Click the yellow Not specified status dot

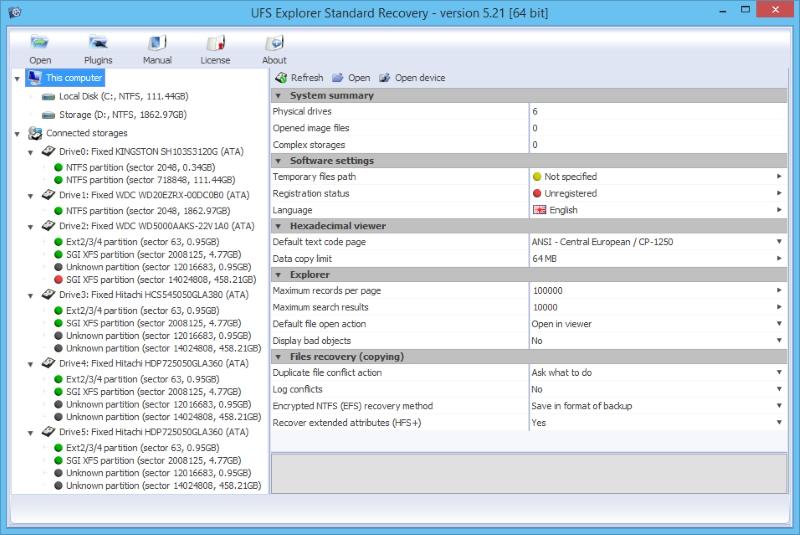pos(537,176)
